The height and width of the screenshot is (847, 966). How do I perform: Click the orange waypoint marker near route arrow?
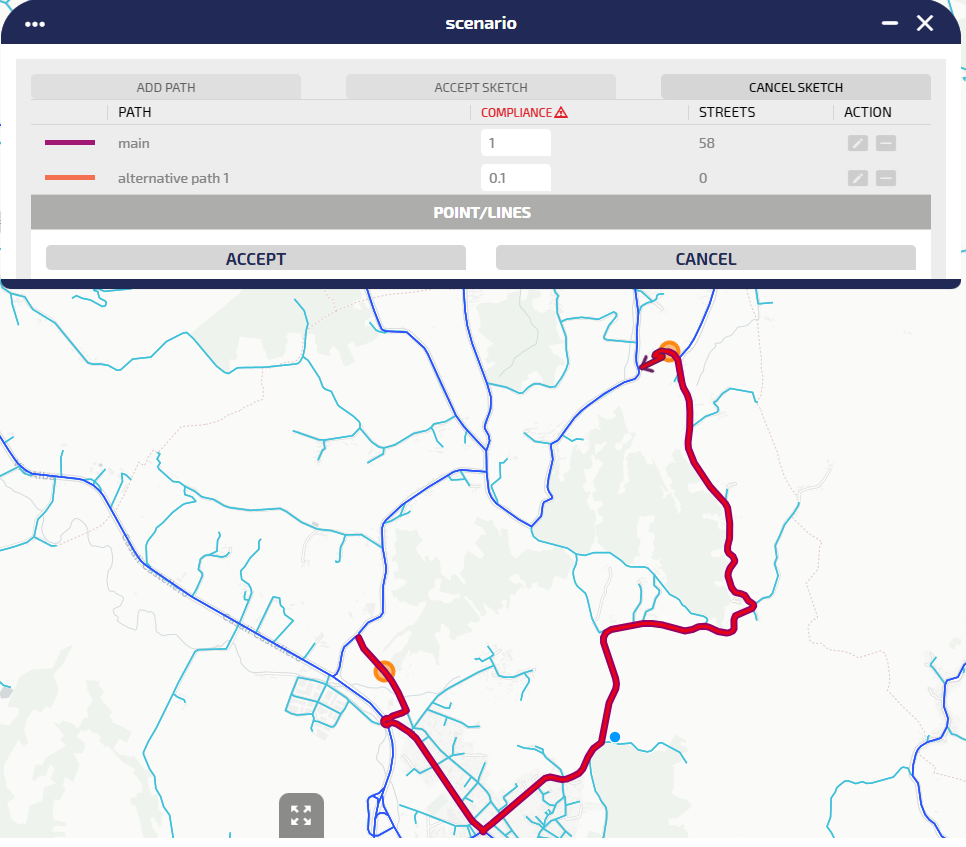(x=669, y=350)
